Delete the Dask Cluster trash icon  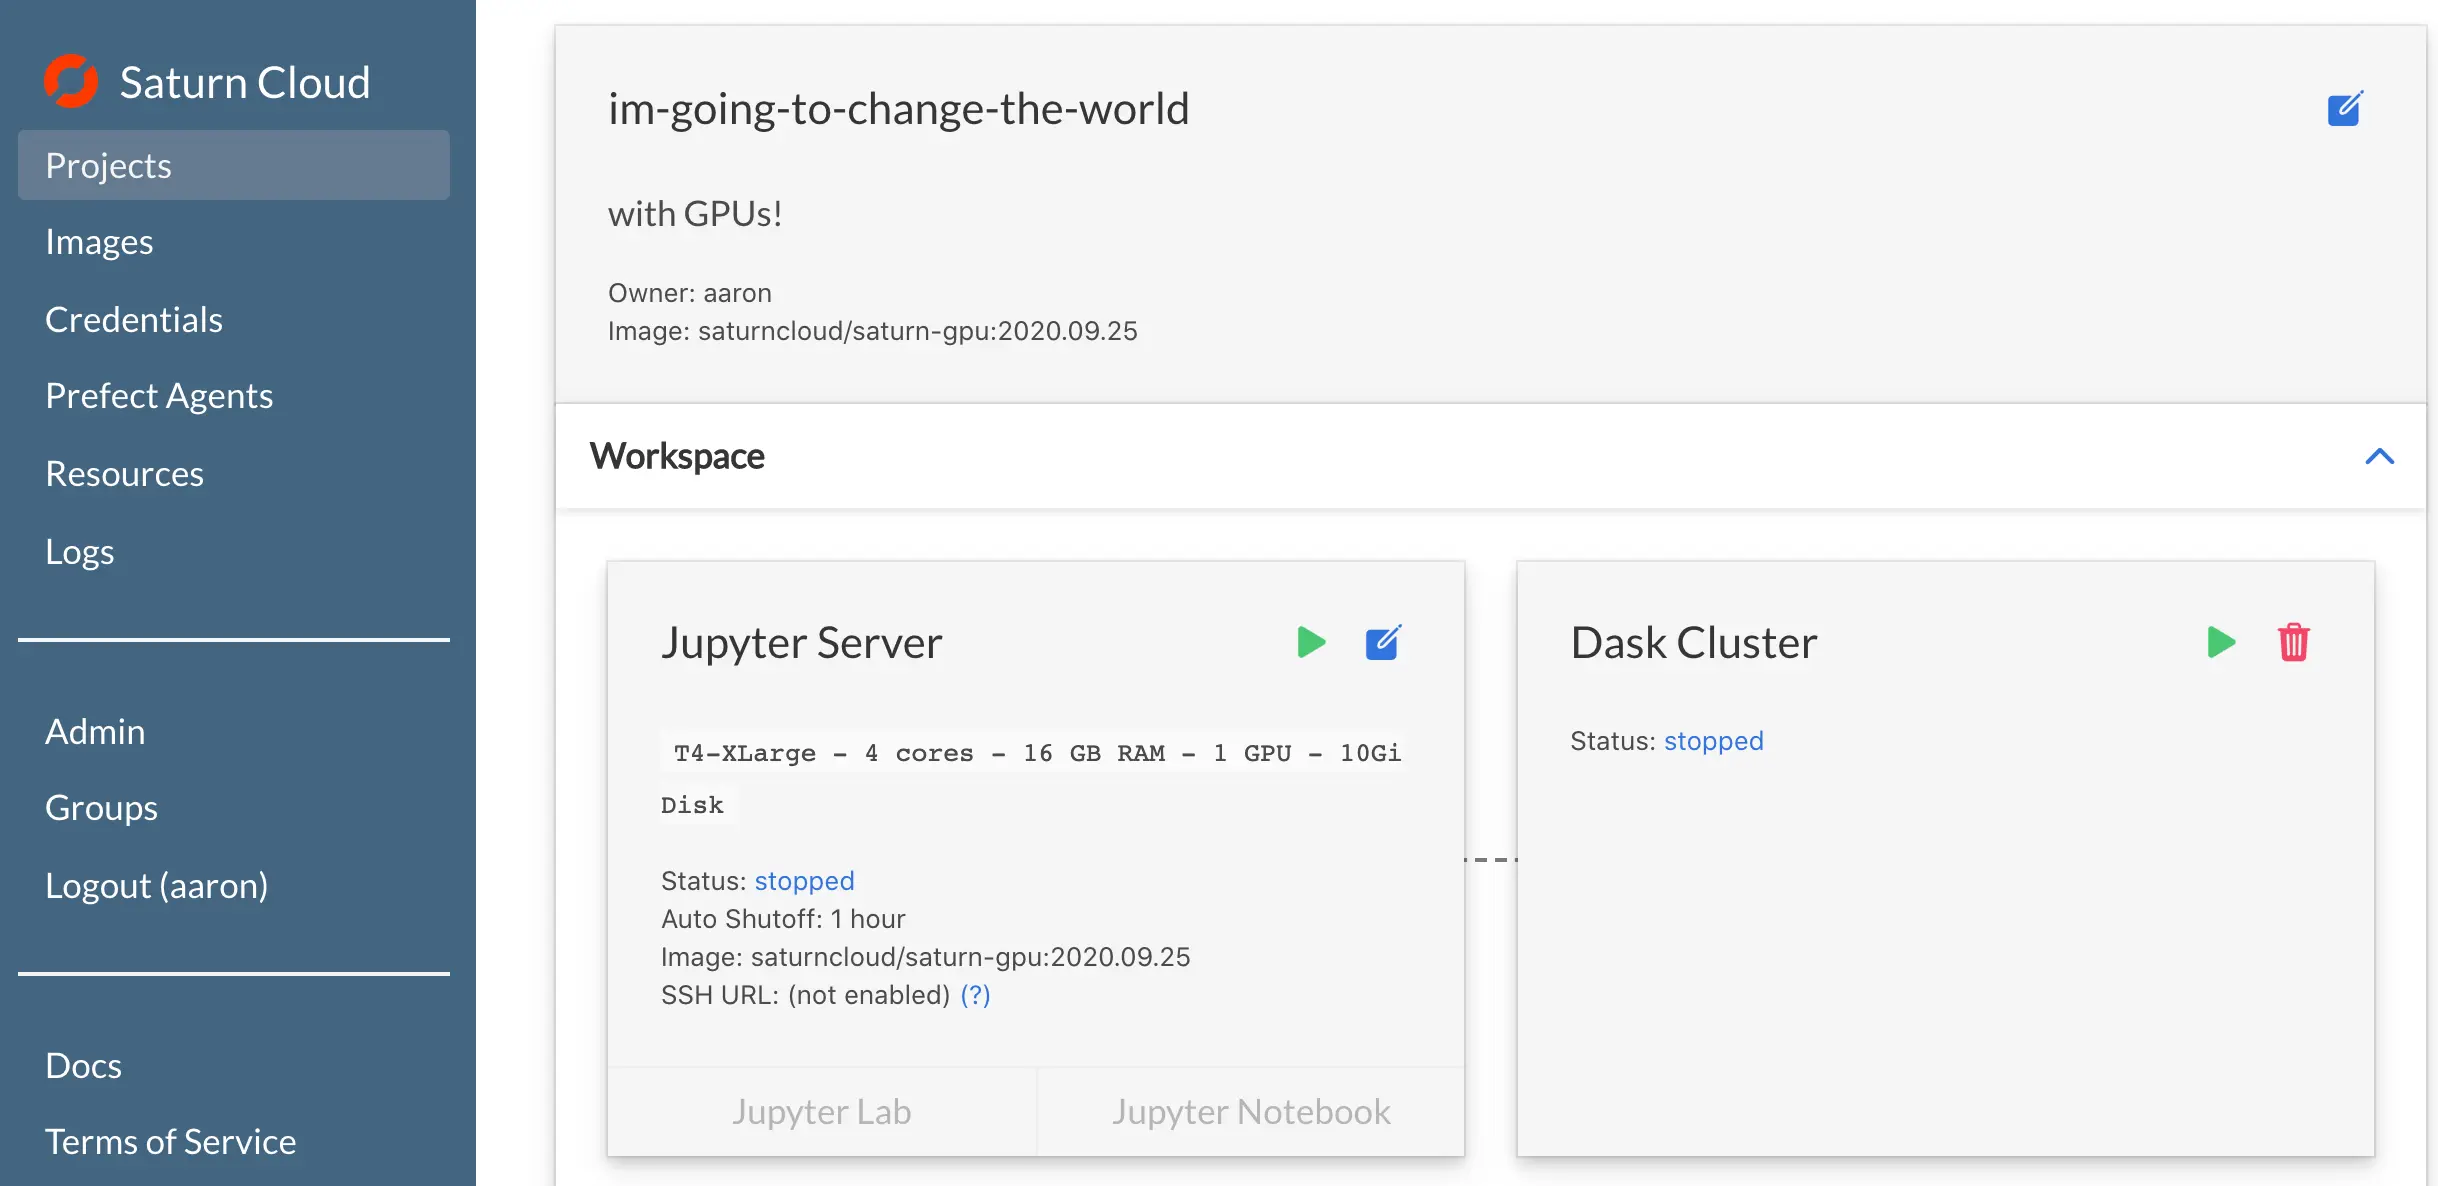point(2293,642)
